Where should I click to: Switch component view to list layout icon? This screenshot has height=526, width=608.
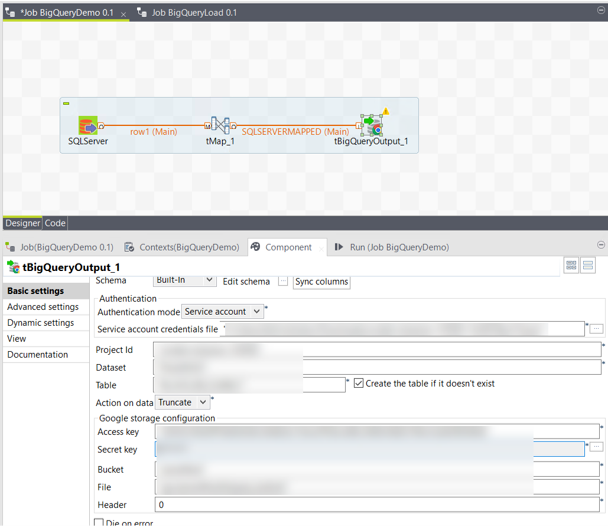tap(588, 266)
